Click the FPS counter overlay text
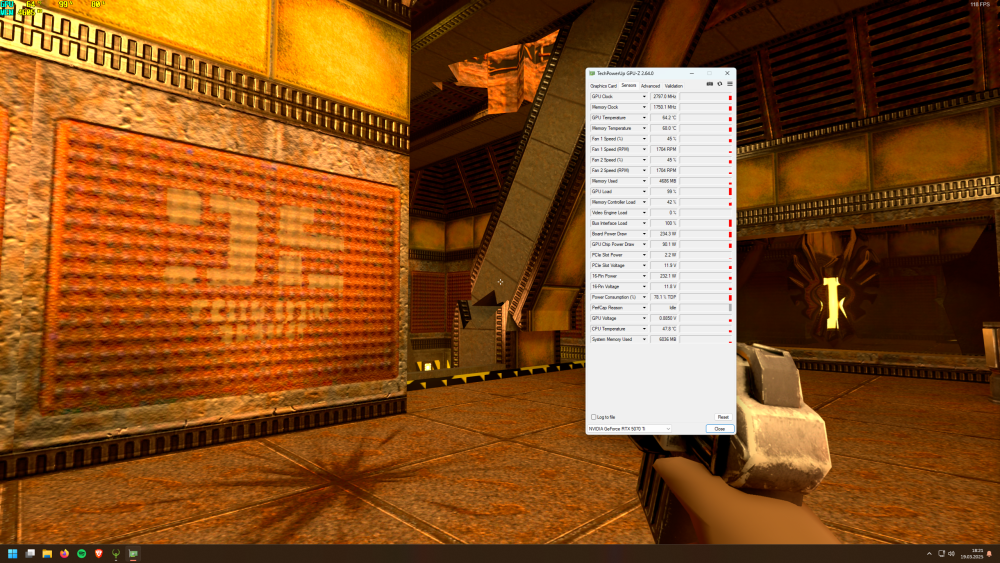 coord(980,4)
